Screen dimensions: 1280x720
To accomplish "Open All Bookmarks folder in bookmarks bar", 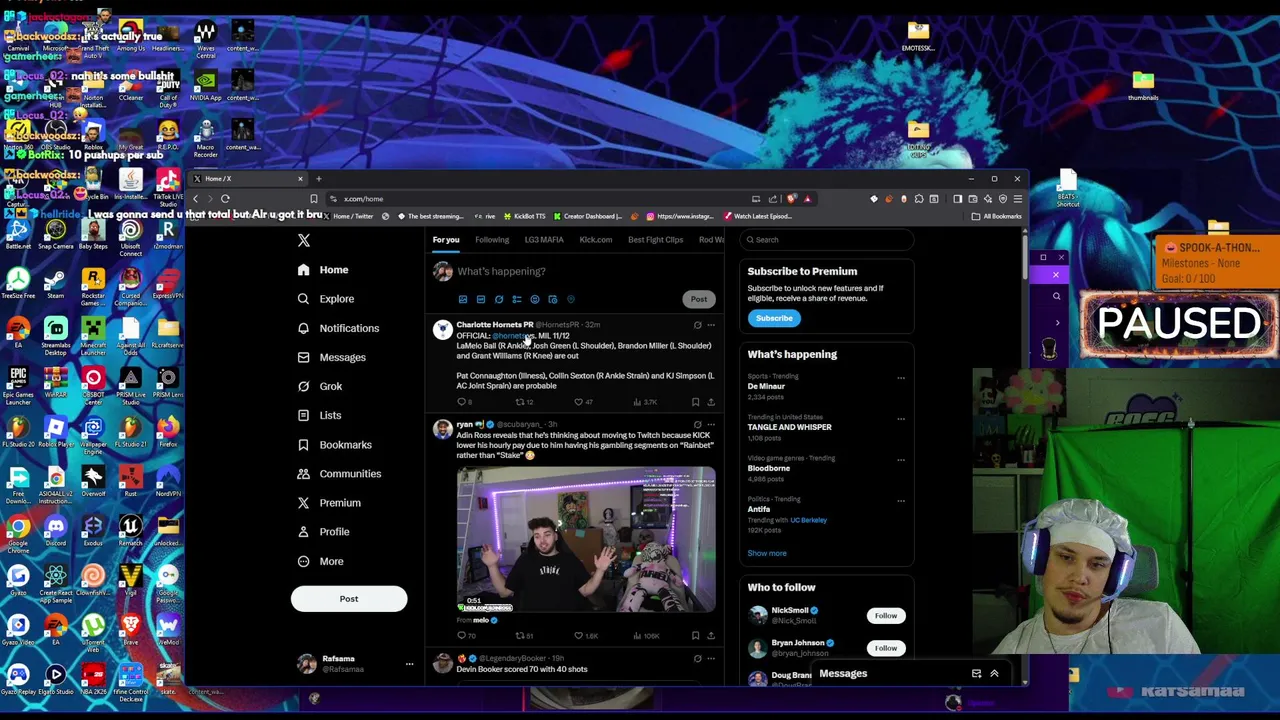I will pyautogui.click(x=999, y=217).
